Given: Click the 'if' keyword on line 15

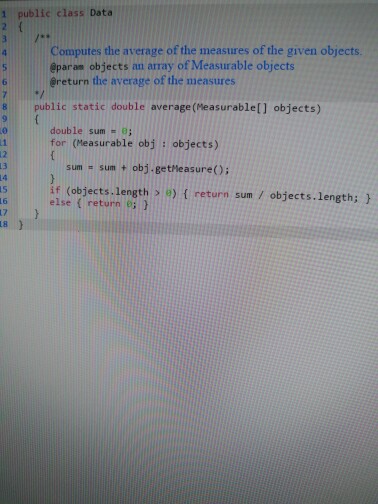Looking at the screenshot, I should [x=55, y=190].
